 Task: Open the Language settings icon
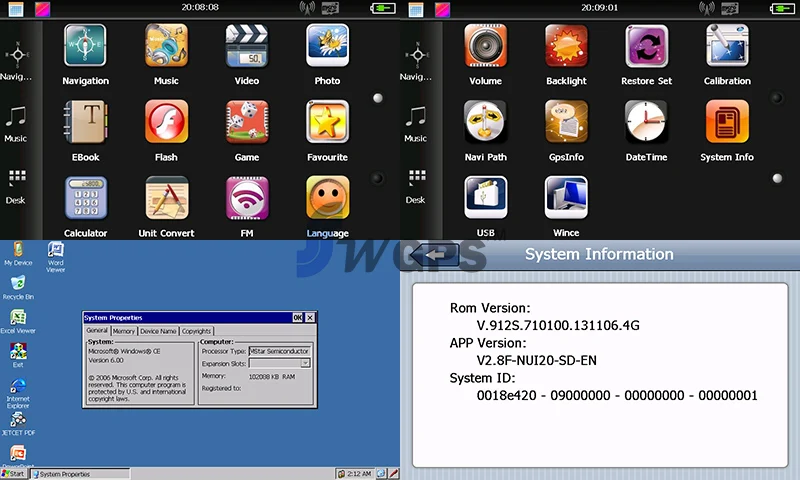click(327, 198)
